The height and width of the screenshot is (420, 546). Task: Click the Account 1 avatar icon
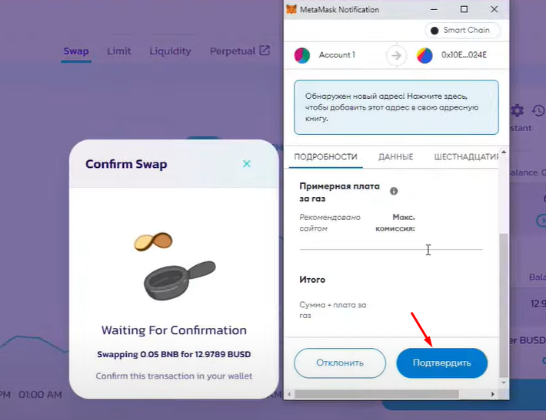(302, 55)
